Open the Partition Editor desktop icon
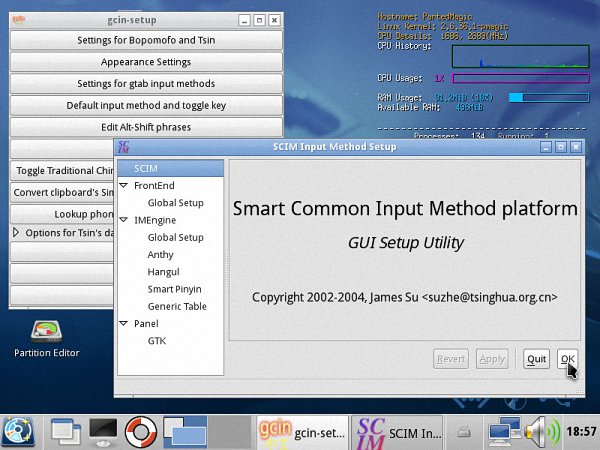The image size is (600, 450). point(46,336)
